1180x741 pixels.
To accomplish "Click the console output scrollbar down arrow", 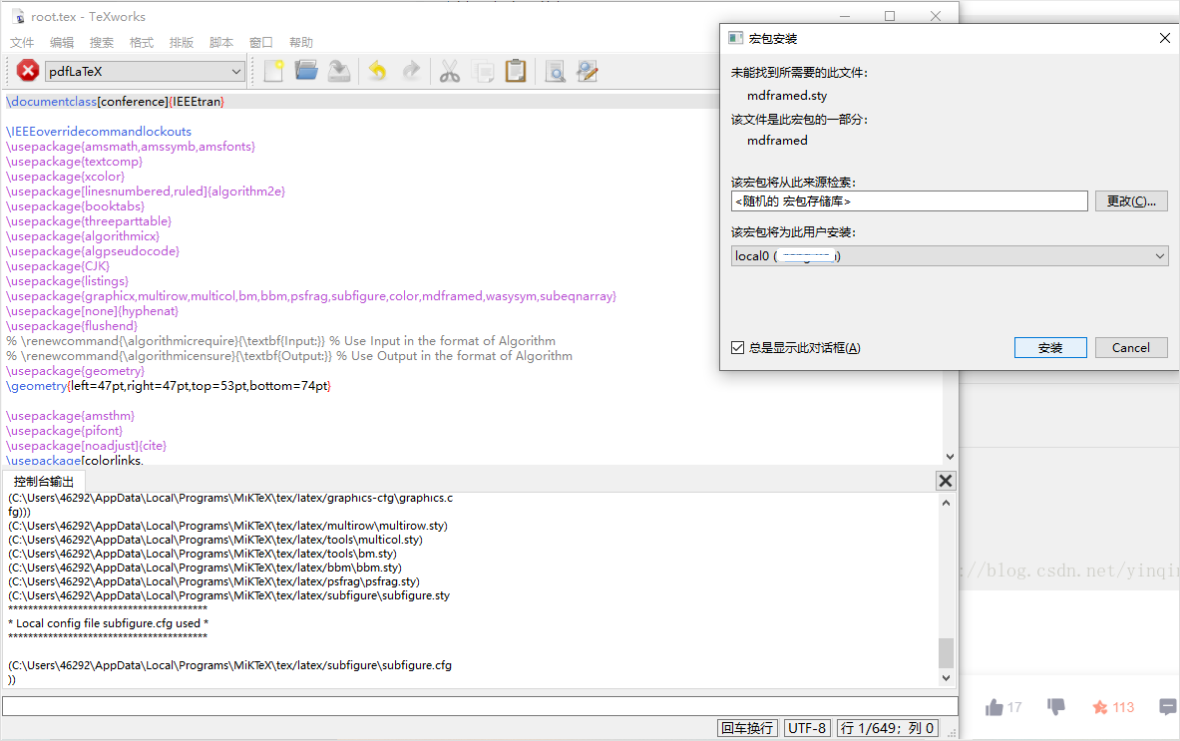I will pyautogui.click(x=945, y=677).
